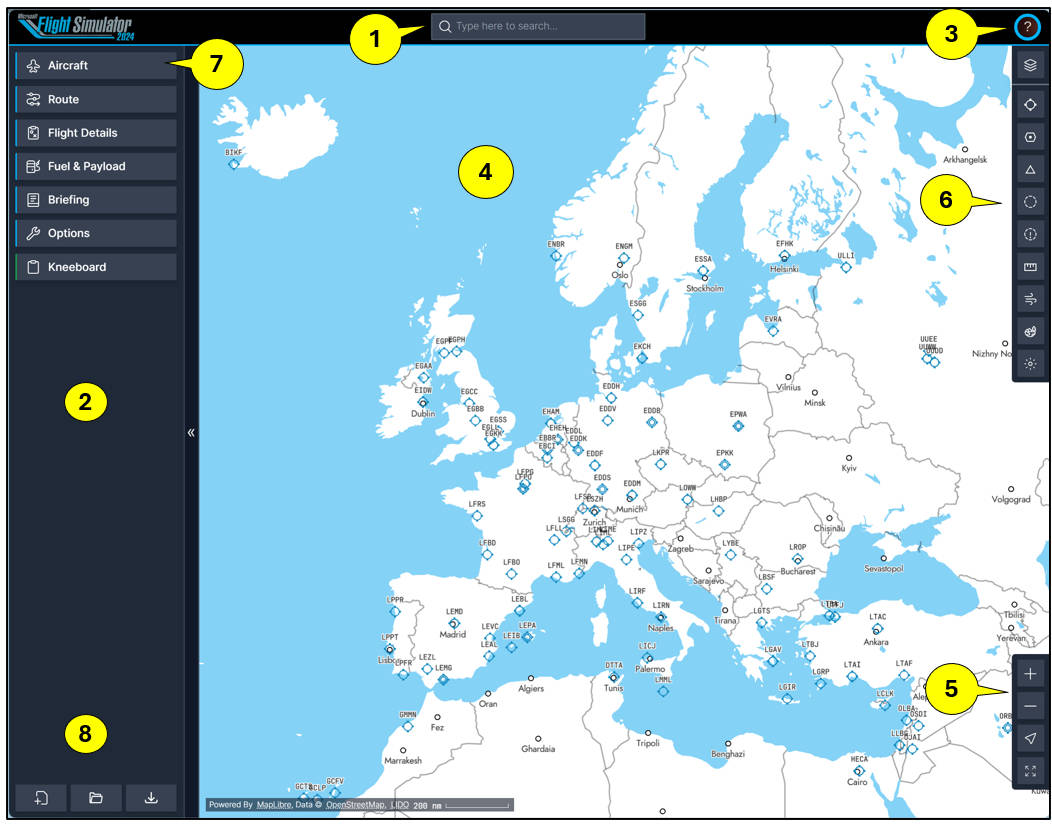Screen dimensions: 1052x825
Task: Click the search input field
Action: 540,28
